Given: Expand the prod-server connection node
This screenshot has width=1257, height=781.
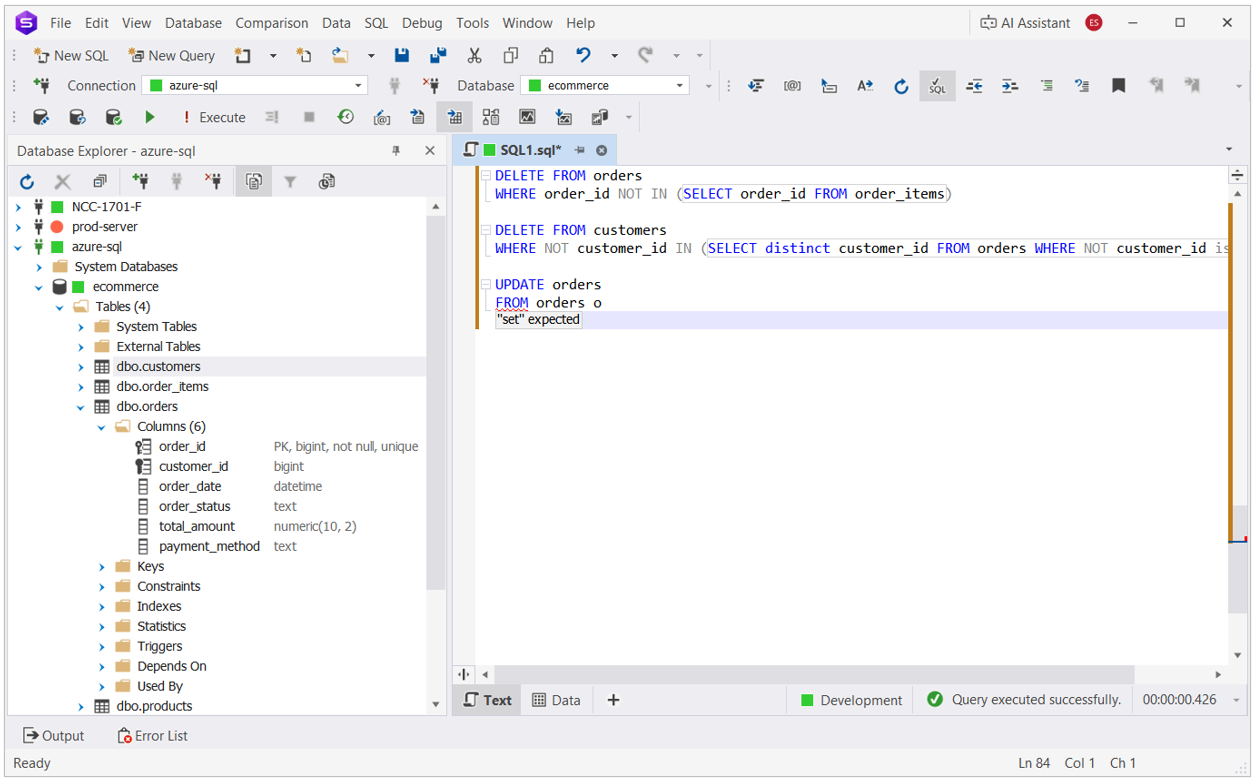Looking at the screenshot, I should click(18, 227).
